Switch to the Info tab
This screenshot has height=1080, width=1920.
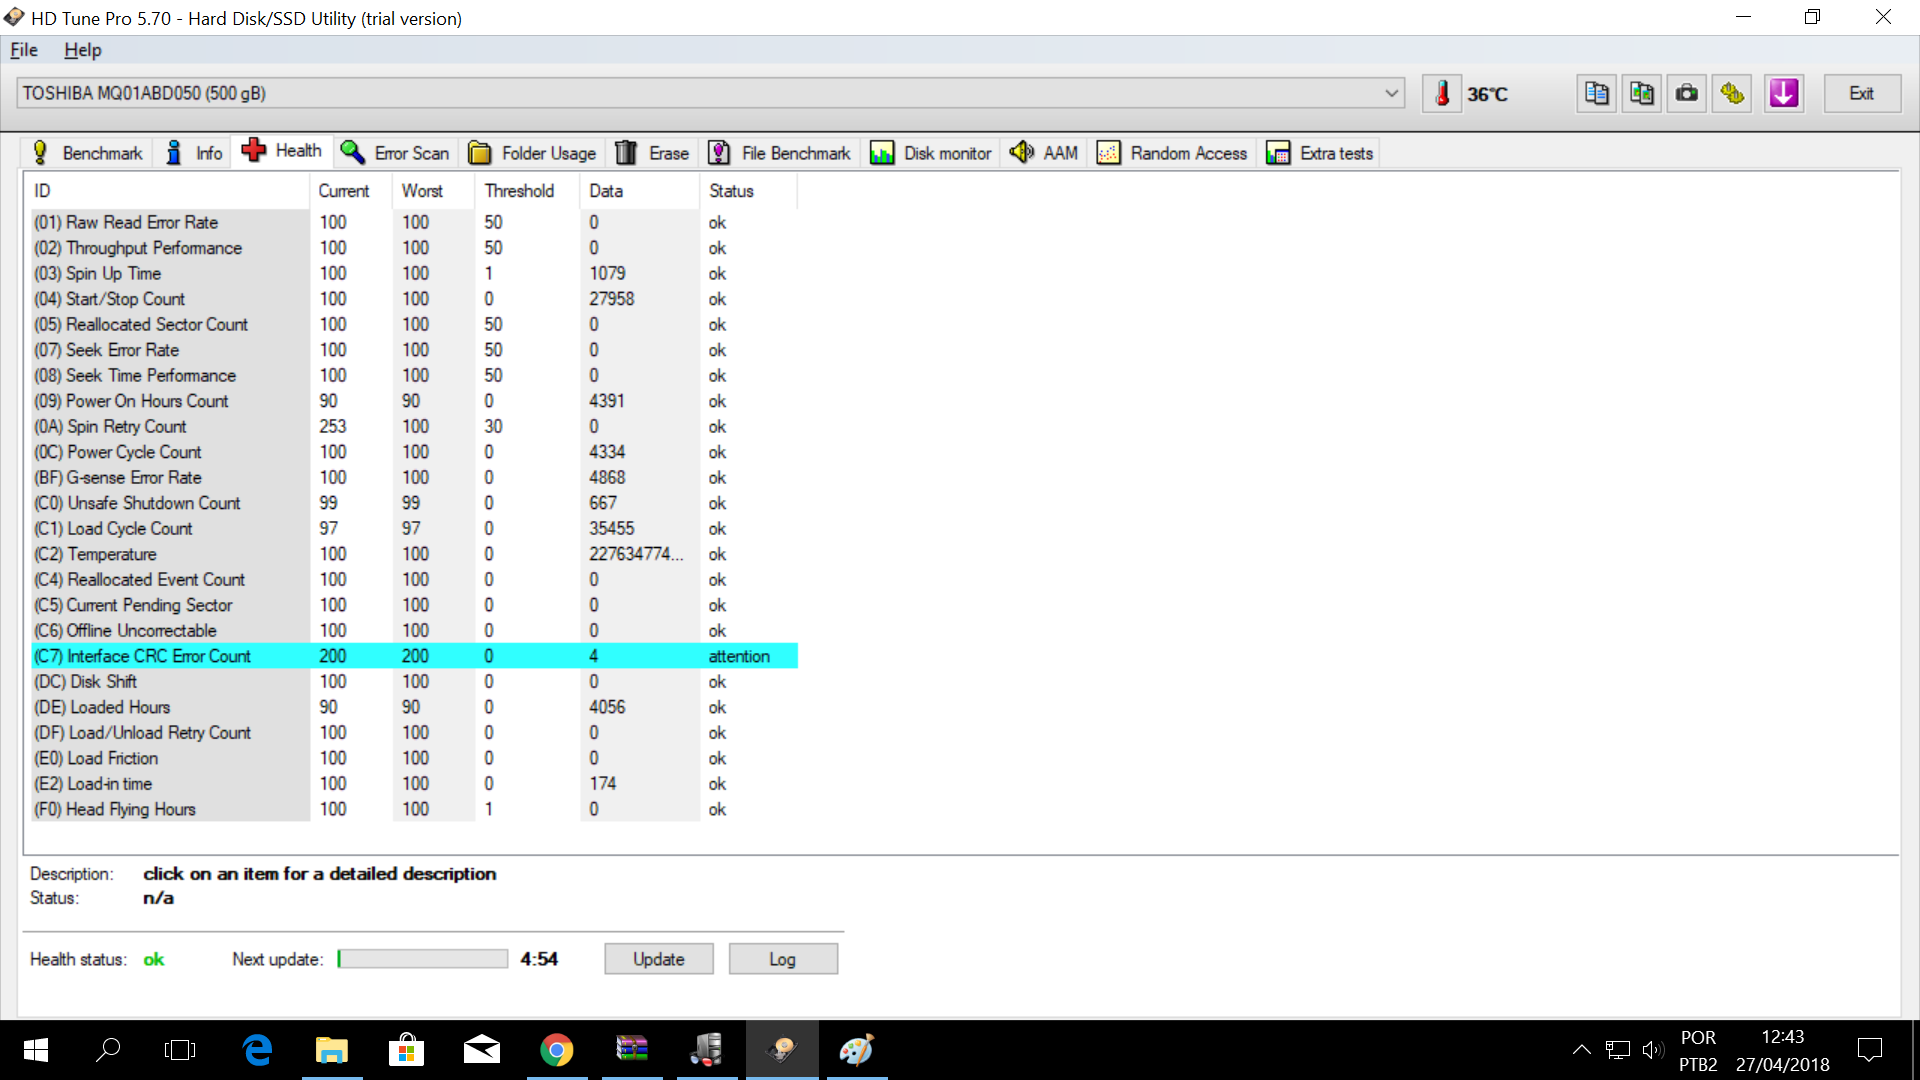(194, 153)
